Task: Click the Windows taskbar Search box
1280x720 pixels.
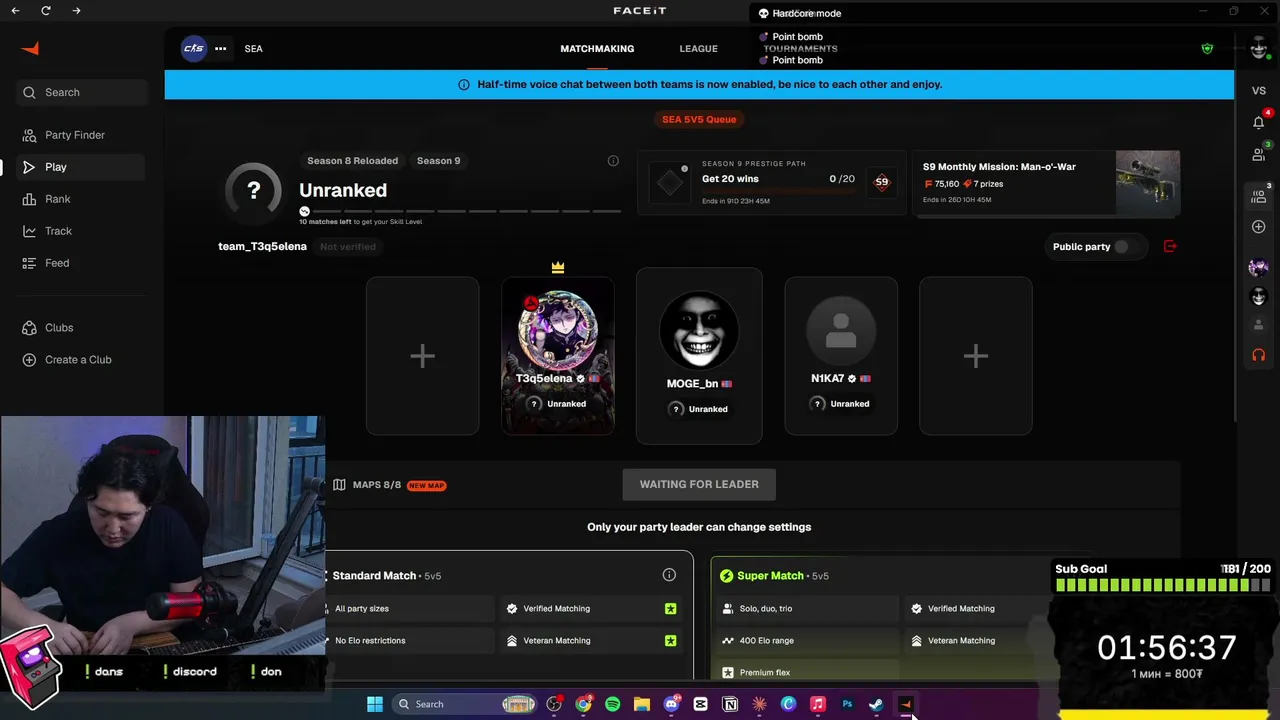Action: pyautogui.click(x=466, y=704)
